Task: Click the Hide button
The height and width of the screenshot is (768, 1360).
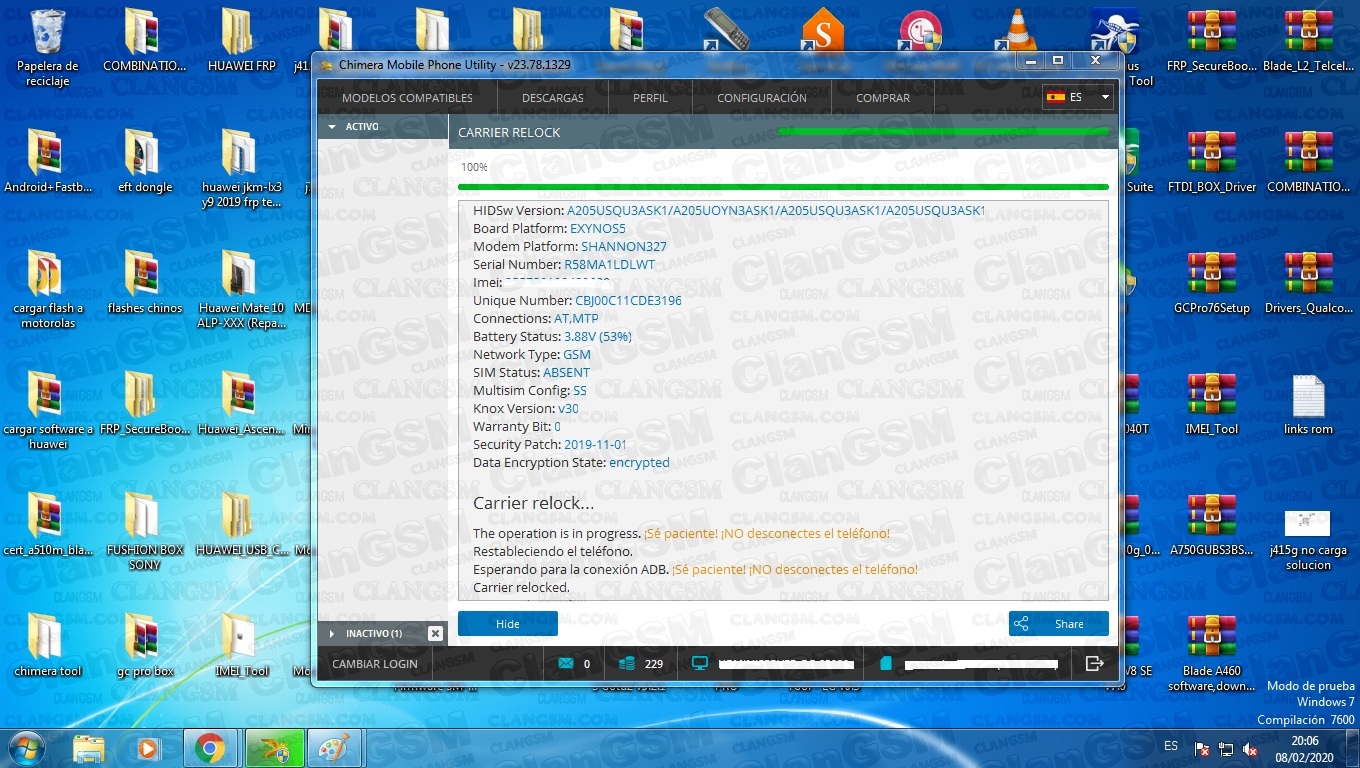Action: 508,624
